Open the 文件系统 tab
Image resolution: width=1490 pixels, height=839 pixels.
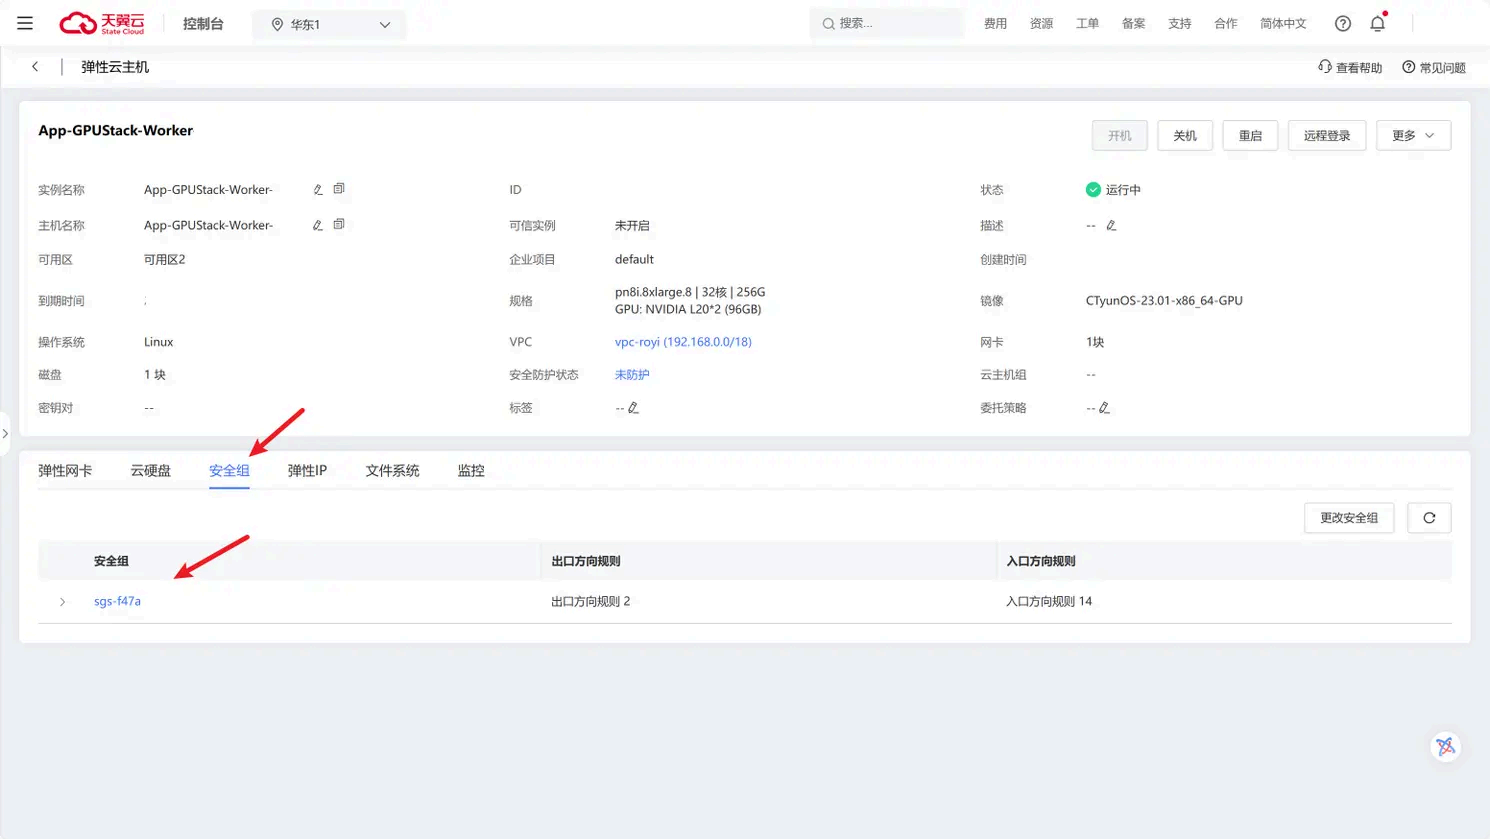pyautogui.click(x=392, y=471)
